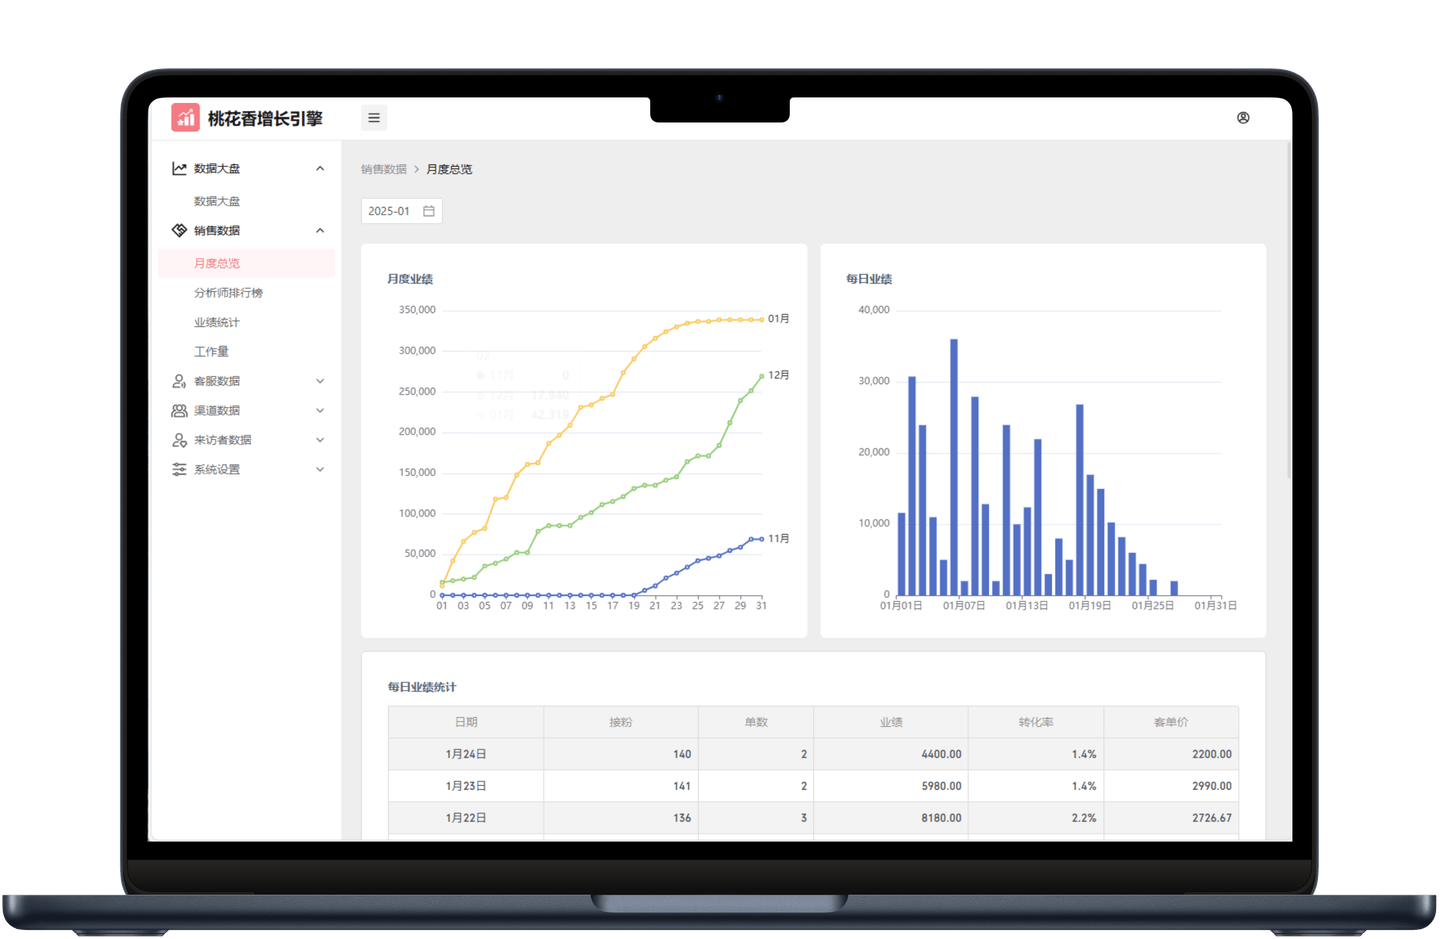
Task: Click the 桃花香增长引擎 logo icon
Action: click(x=185, y=118)
